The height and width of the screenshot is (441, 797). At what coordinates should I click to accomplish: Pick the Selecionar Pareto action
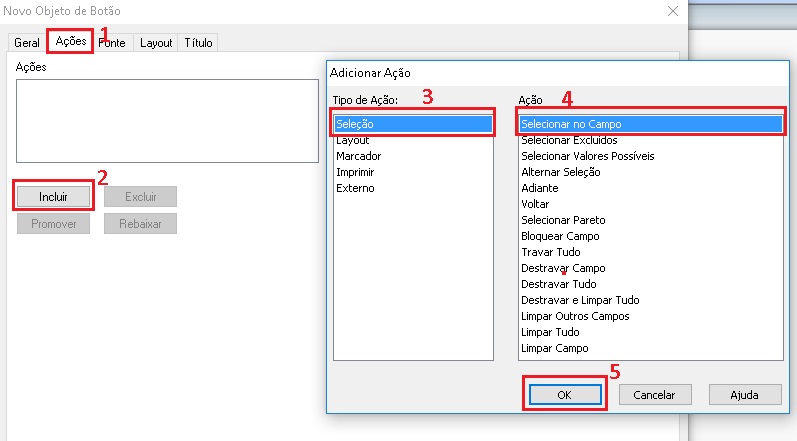(563, 220)
